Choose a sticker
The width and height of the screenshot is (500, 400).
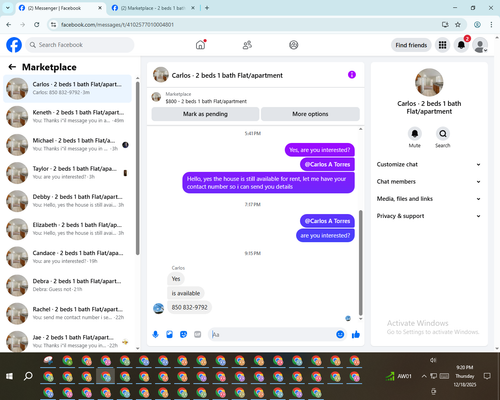click(183, 334)
